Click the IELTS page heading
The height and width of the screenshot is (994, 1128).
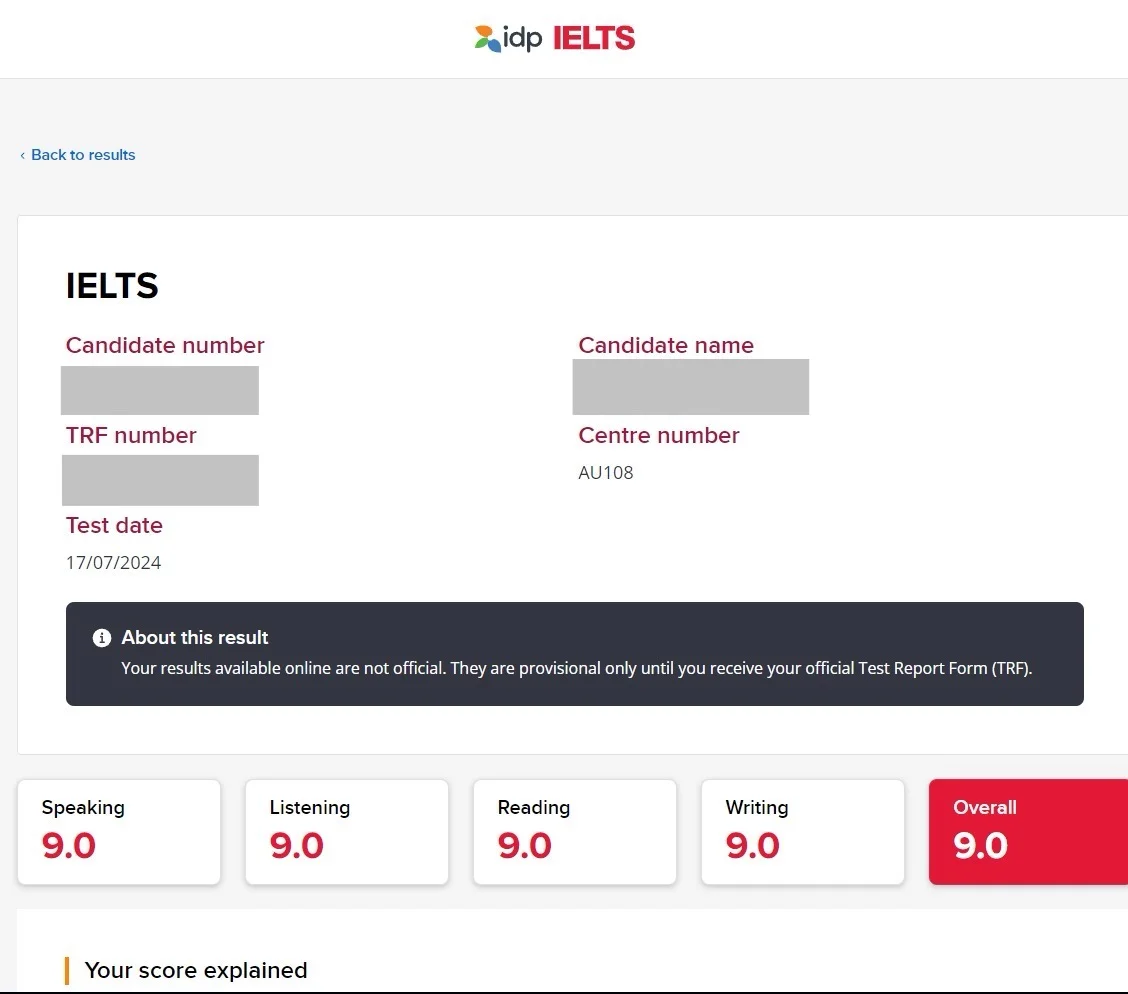click(112, 286)
